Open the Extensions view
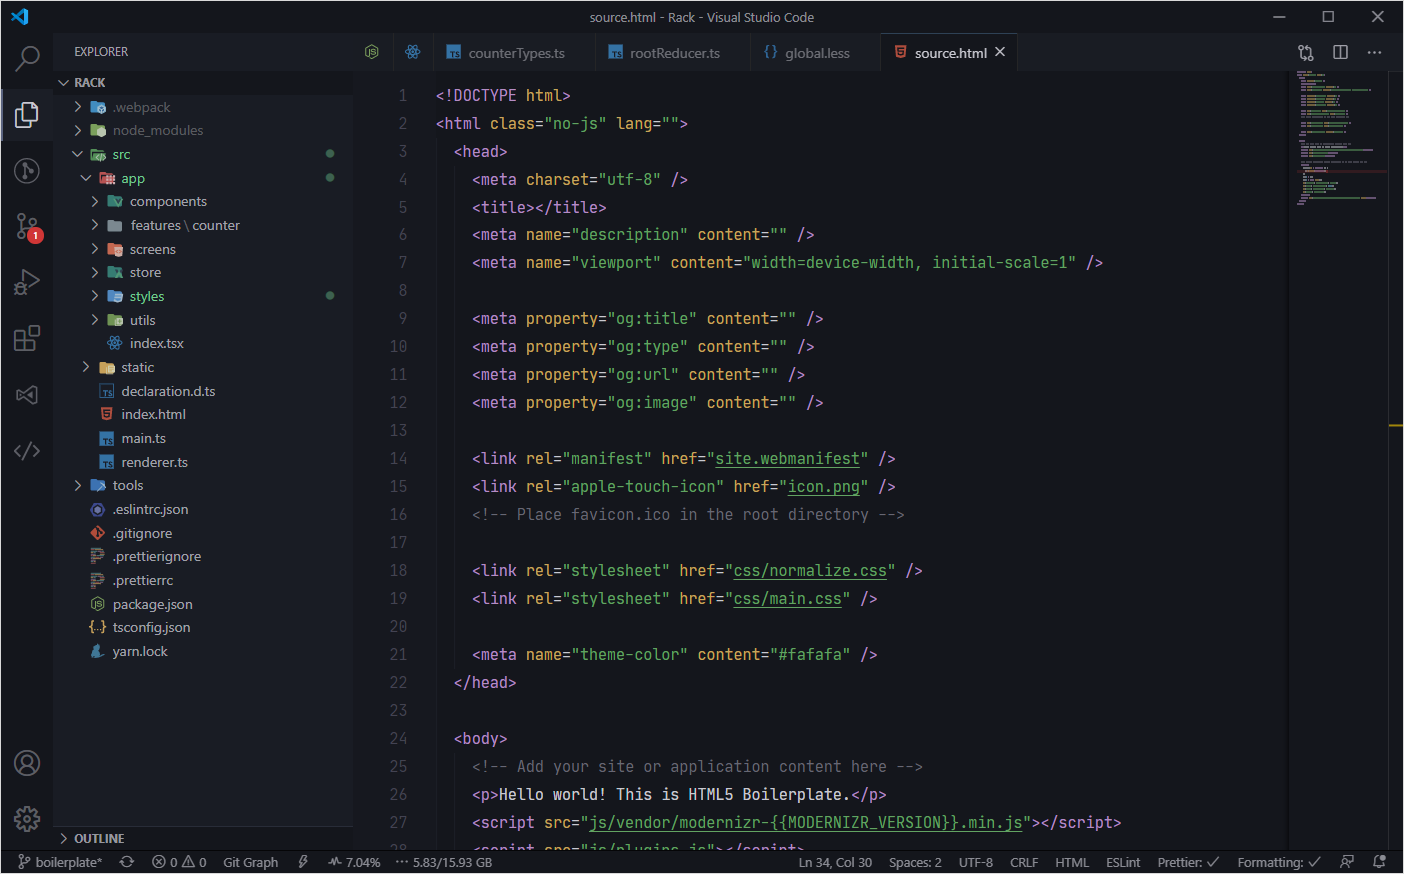1404x874 pixels. pyautogui.click(x=27, y=338)
